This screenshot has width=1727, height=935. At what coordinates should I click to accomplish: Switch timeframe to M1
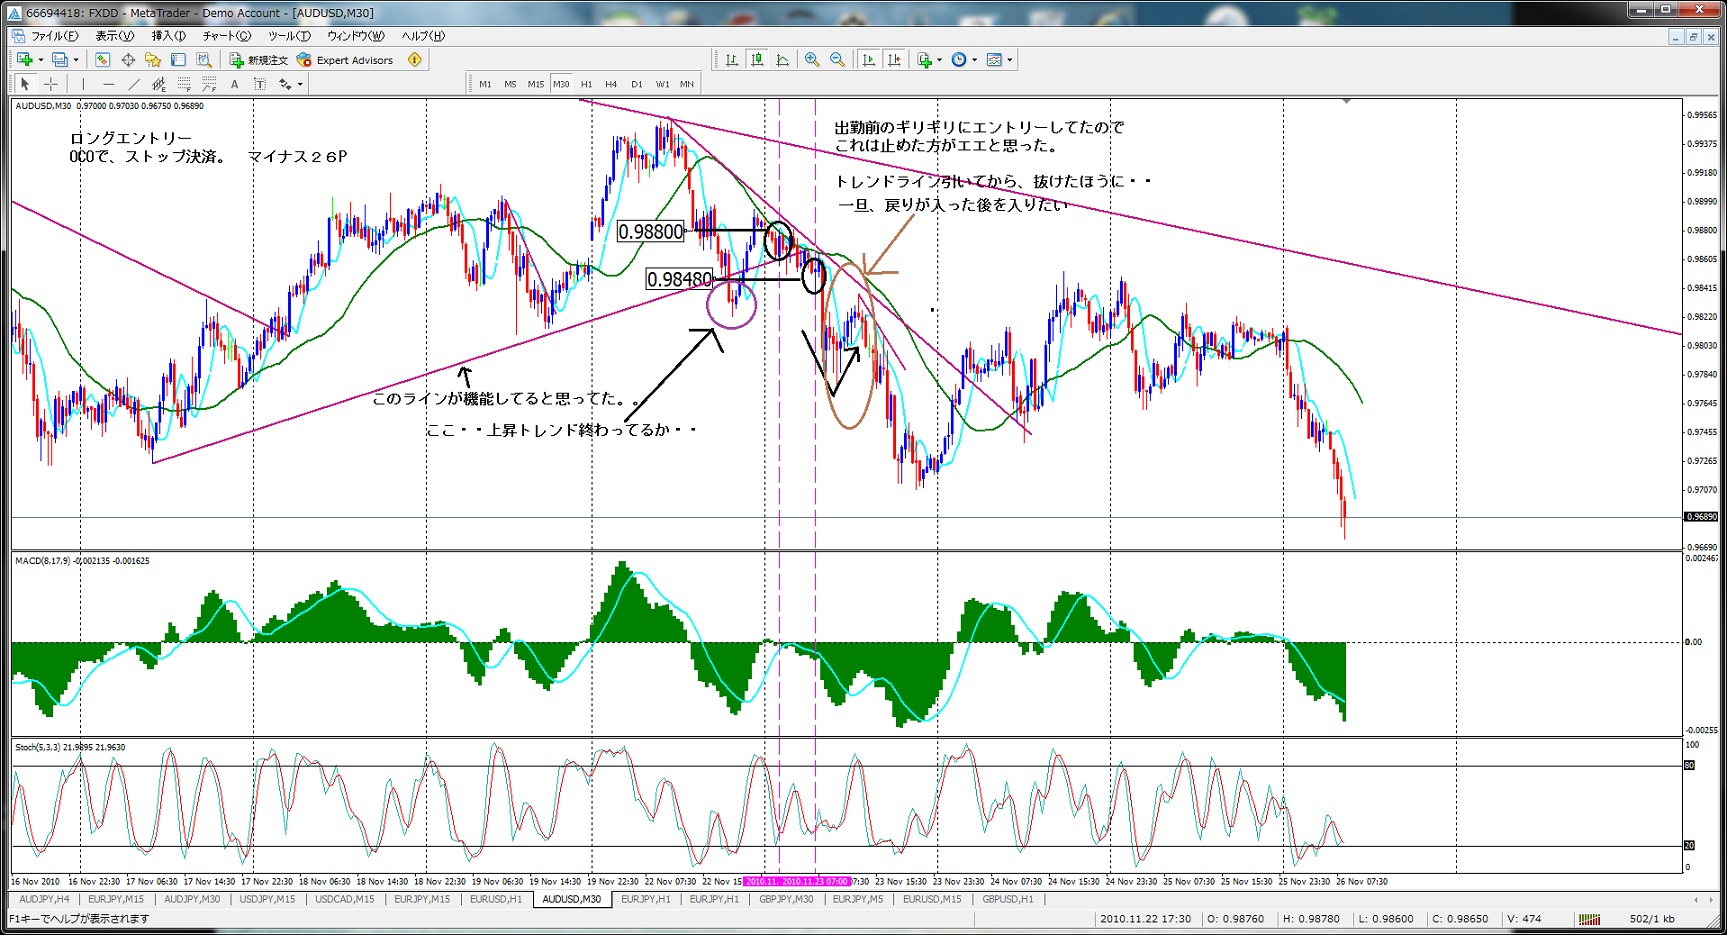pos(485,84)
